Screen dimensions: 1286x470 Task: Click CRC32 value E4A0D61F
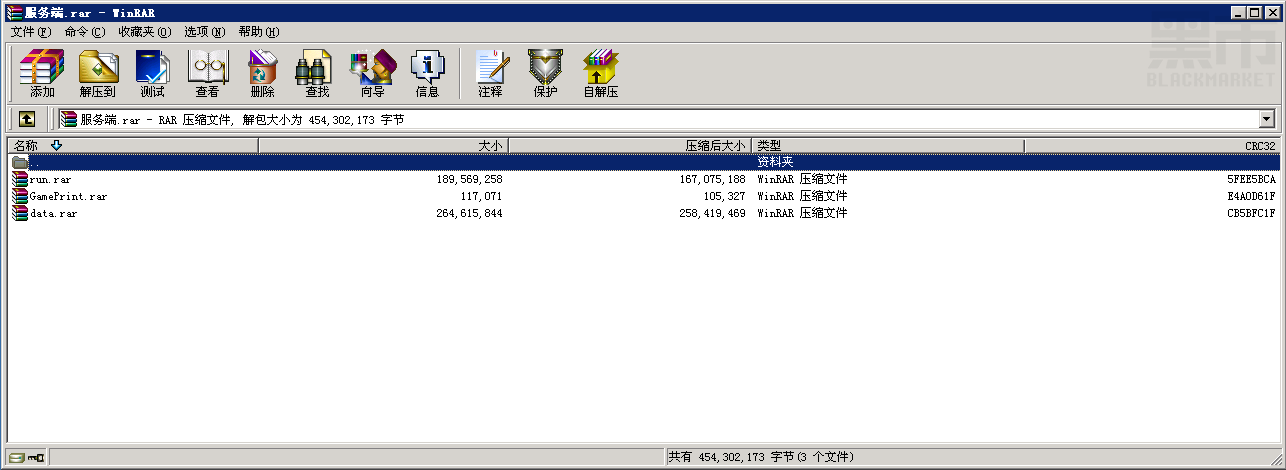[1251, 196]
